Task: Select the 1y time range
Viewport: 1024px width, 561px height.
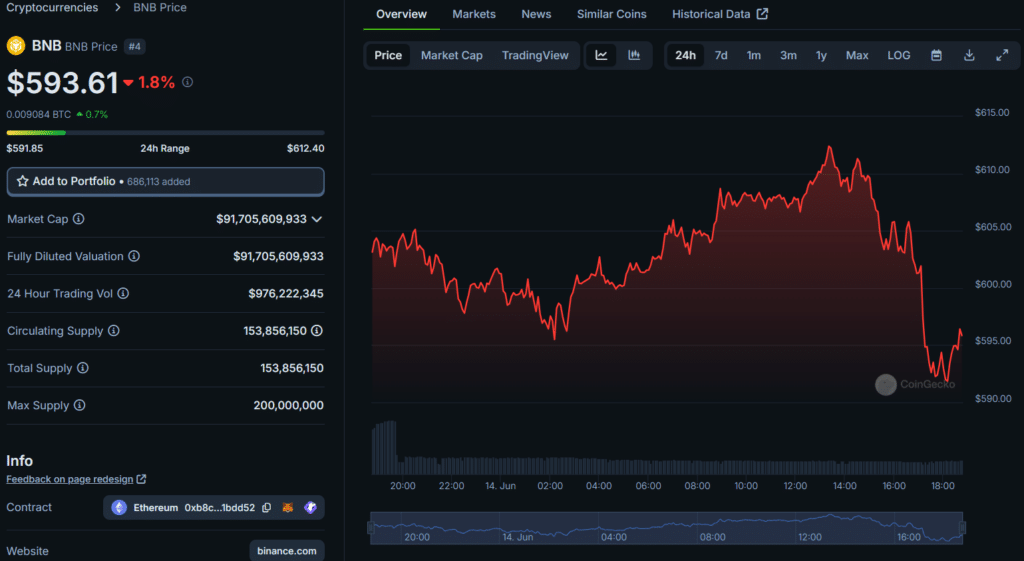Action: click(x=822, y=56)
